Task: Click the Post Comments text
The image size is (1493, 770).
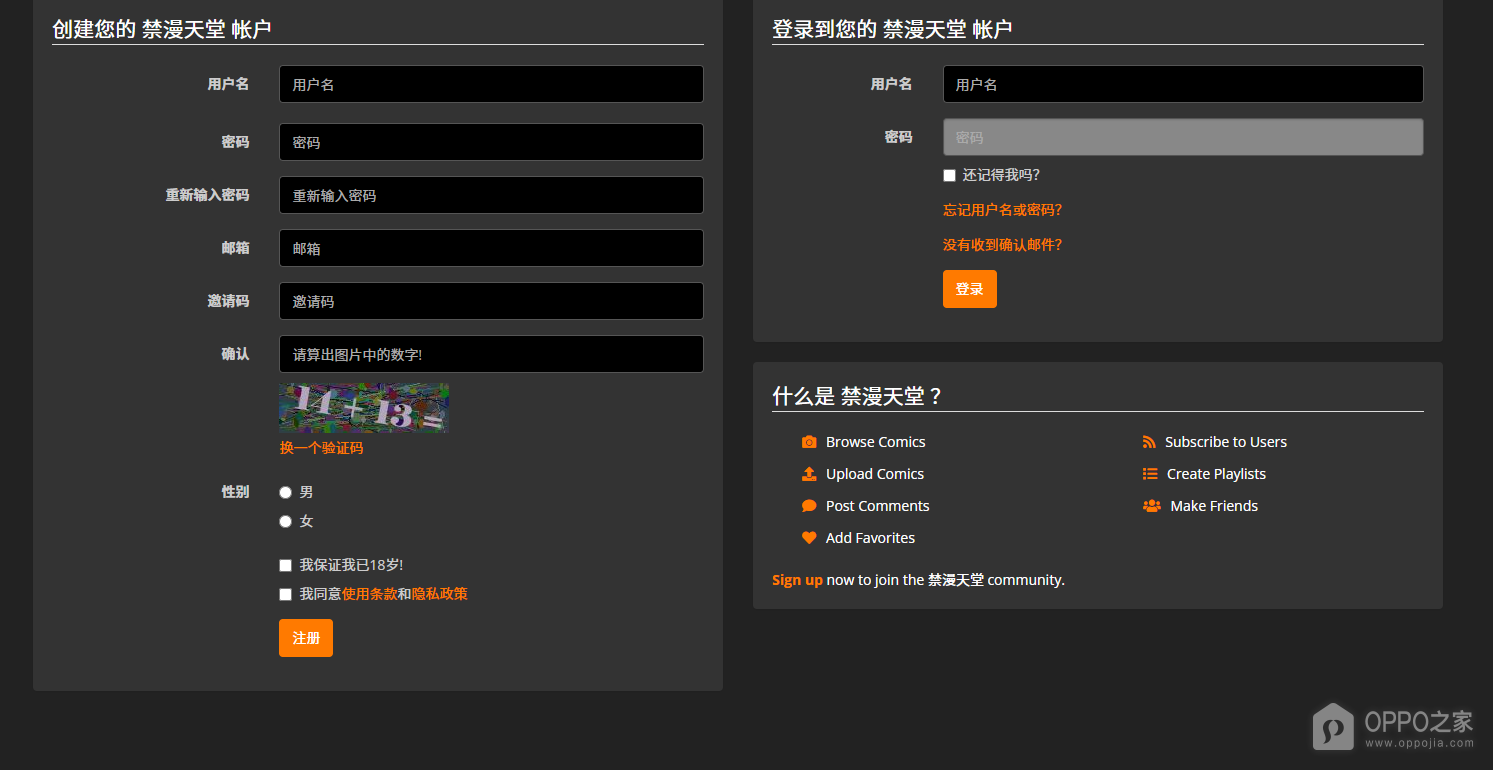Action: pos(878,506)
